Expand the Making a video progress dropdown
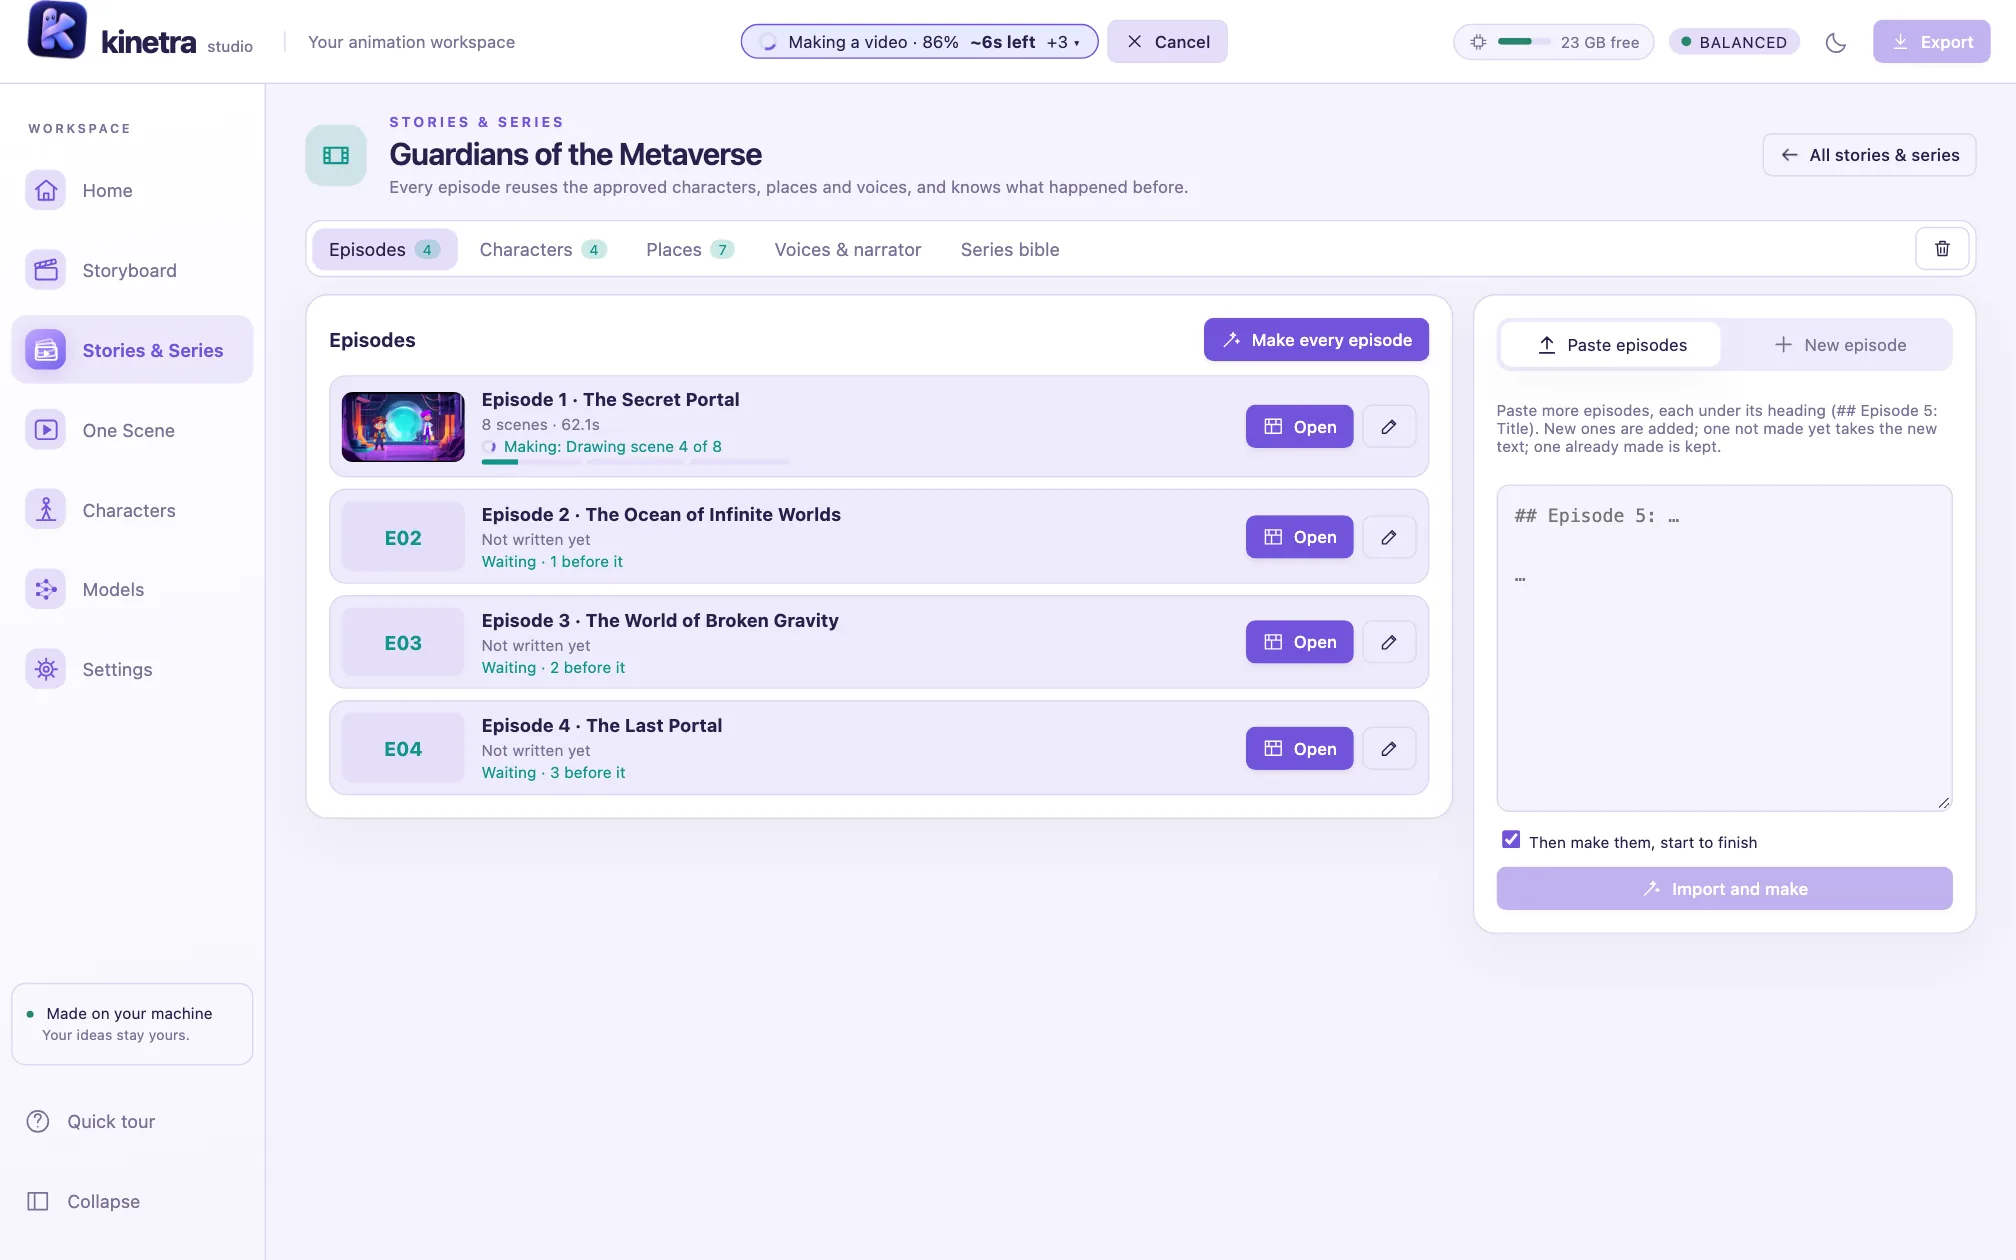The width and height of the screenshot is (2016, 1260). [x=919, y=42]
